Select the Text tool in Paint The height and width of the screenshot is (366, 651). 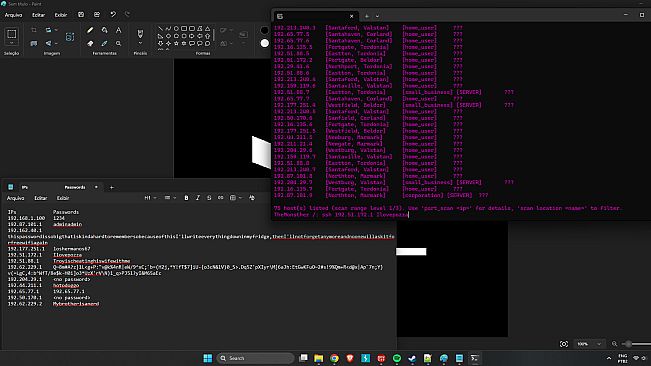pyautogui.click(x=119, y=30)
